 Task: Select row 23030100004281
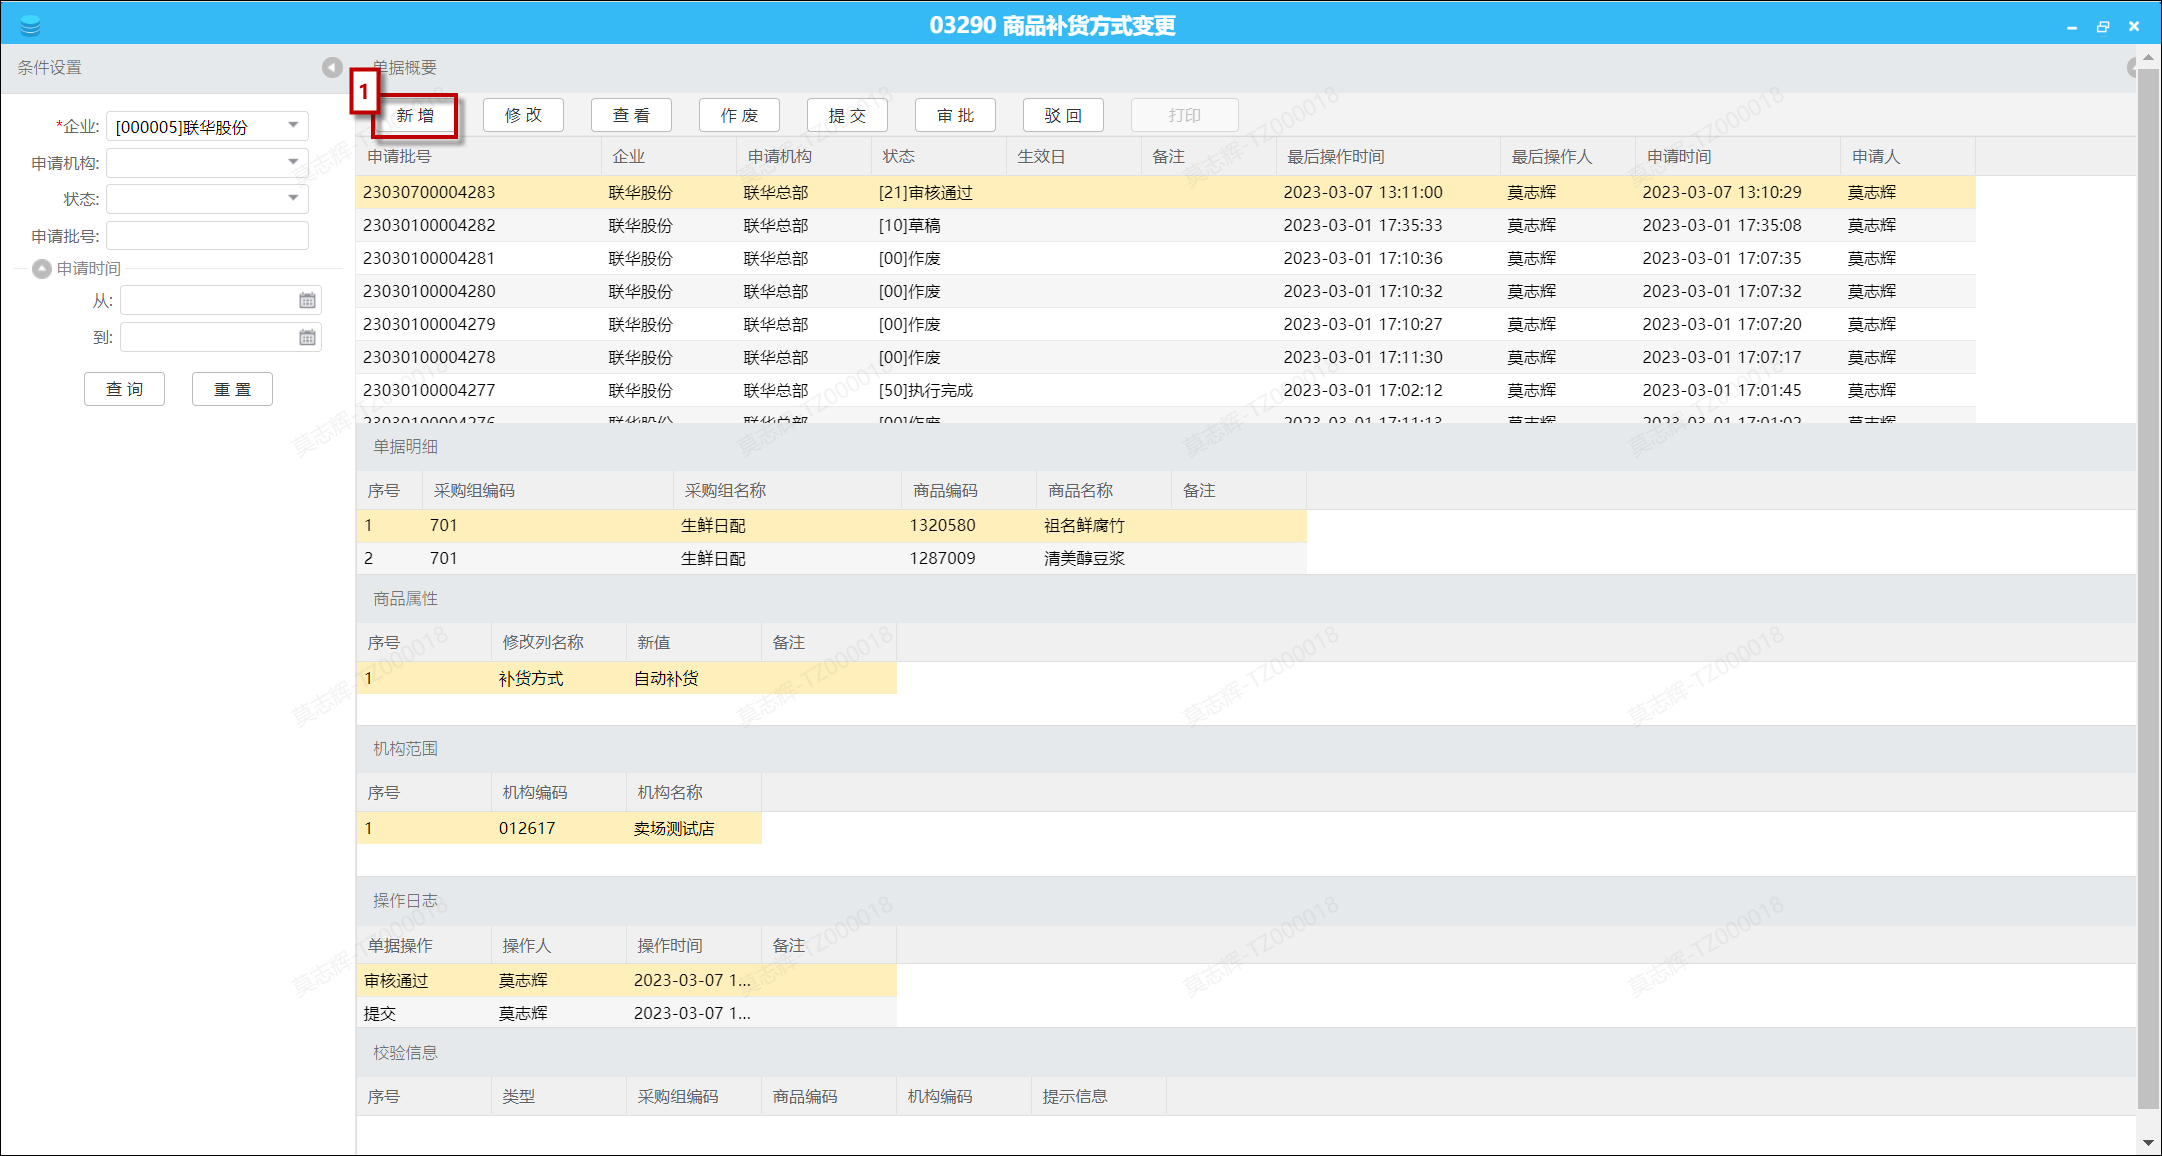tap(1166, 258)
